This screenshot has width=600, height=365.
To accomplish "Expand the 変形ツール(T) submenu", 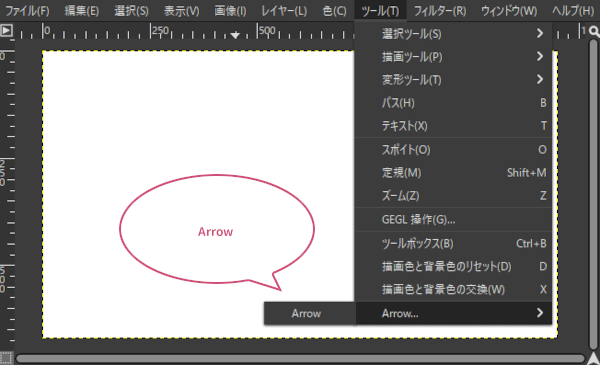I will (x=453, y=80).
